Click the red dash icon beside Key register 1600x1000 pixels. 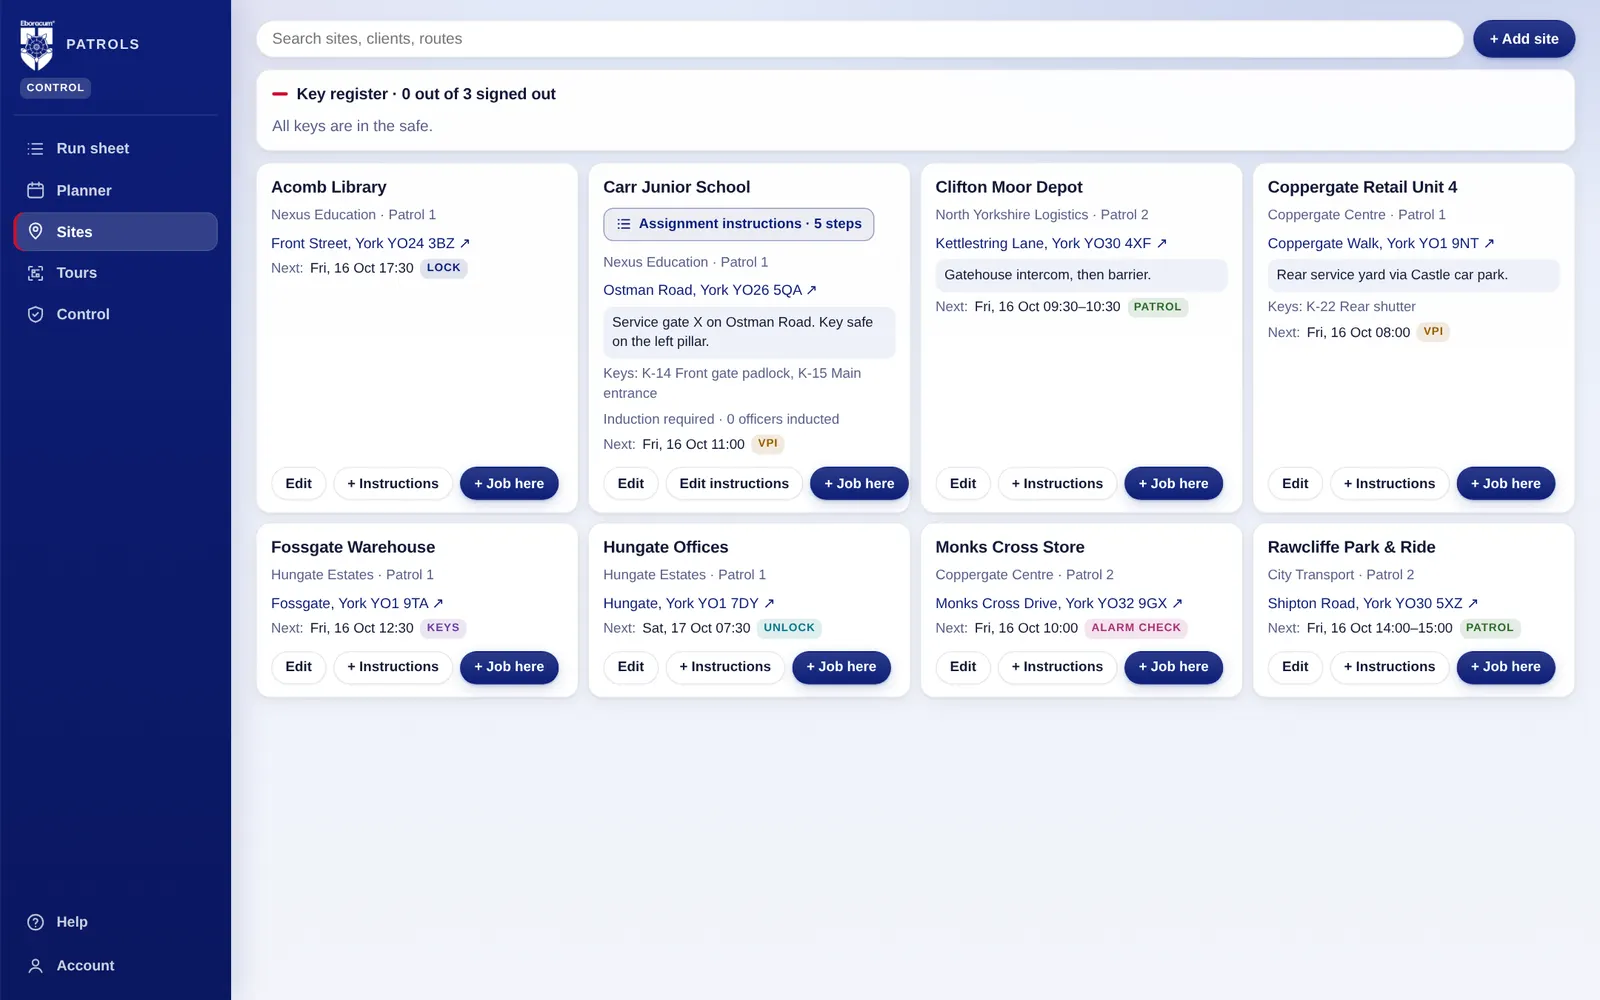point(280,94)
